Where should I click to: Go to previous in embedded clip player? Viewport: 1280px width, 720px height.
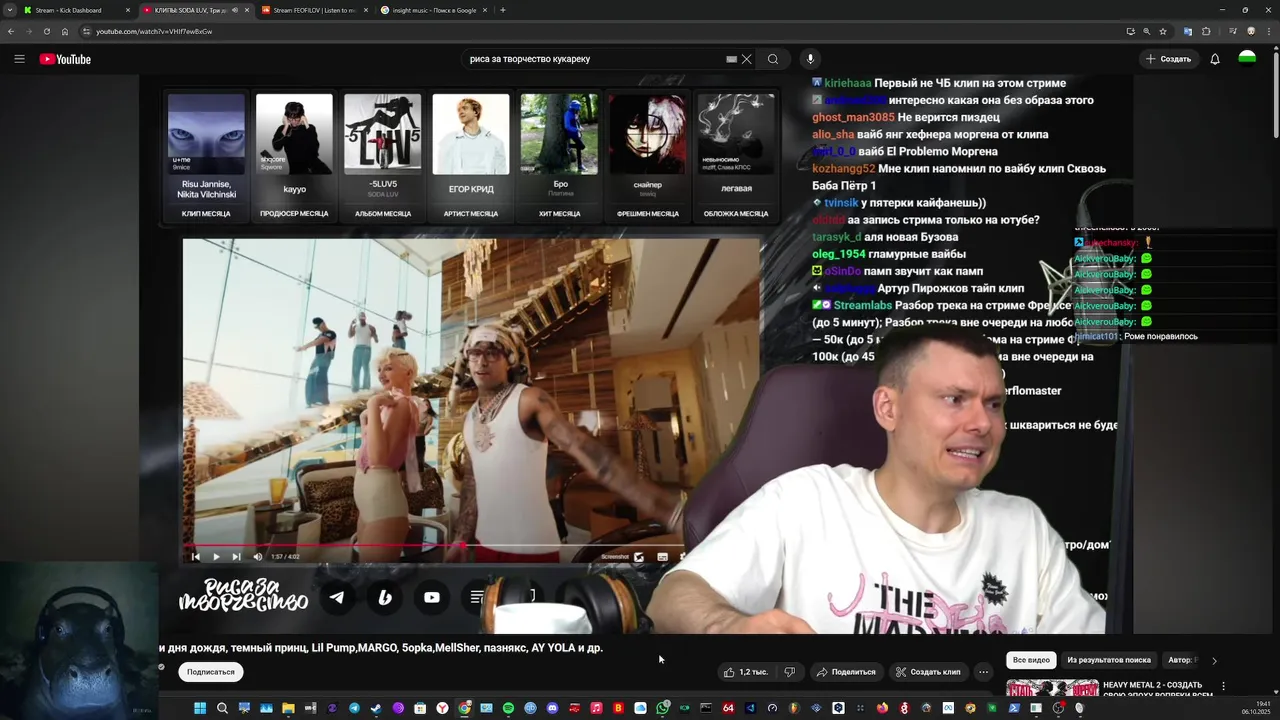[196, 557]
